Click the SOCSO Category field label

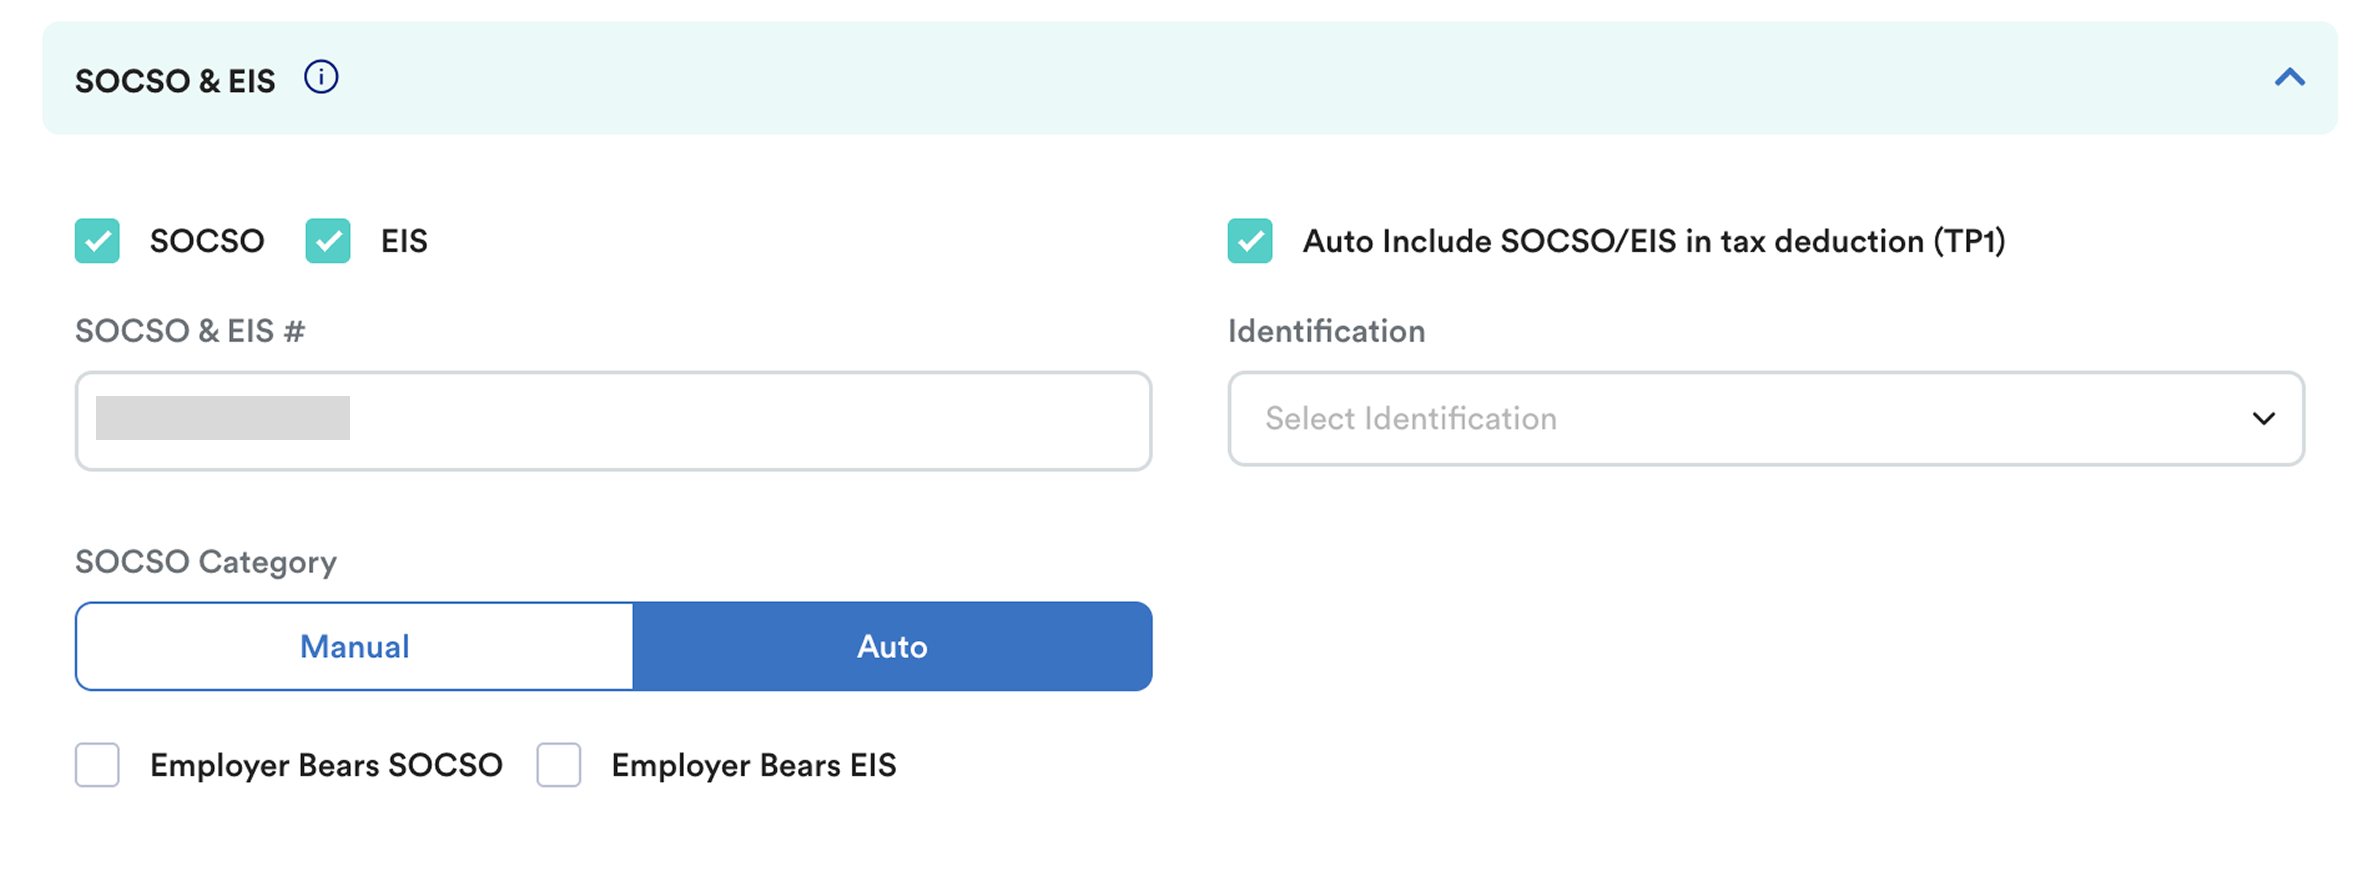coord(206,562)
